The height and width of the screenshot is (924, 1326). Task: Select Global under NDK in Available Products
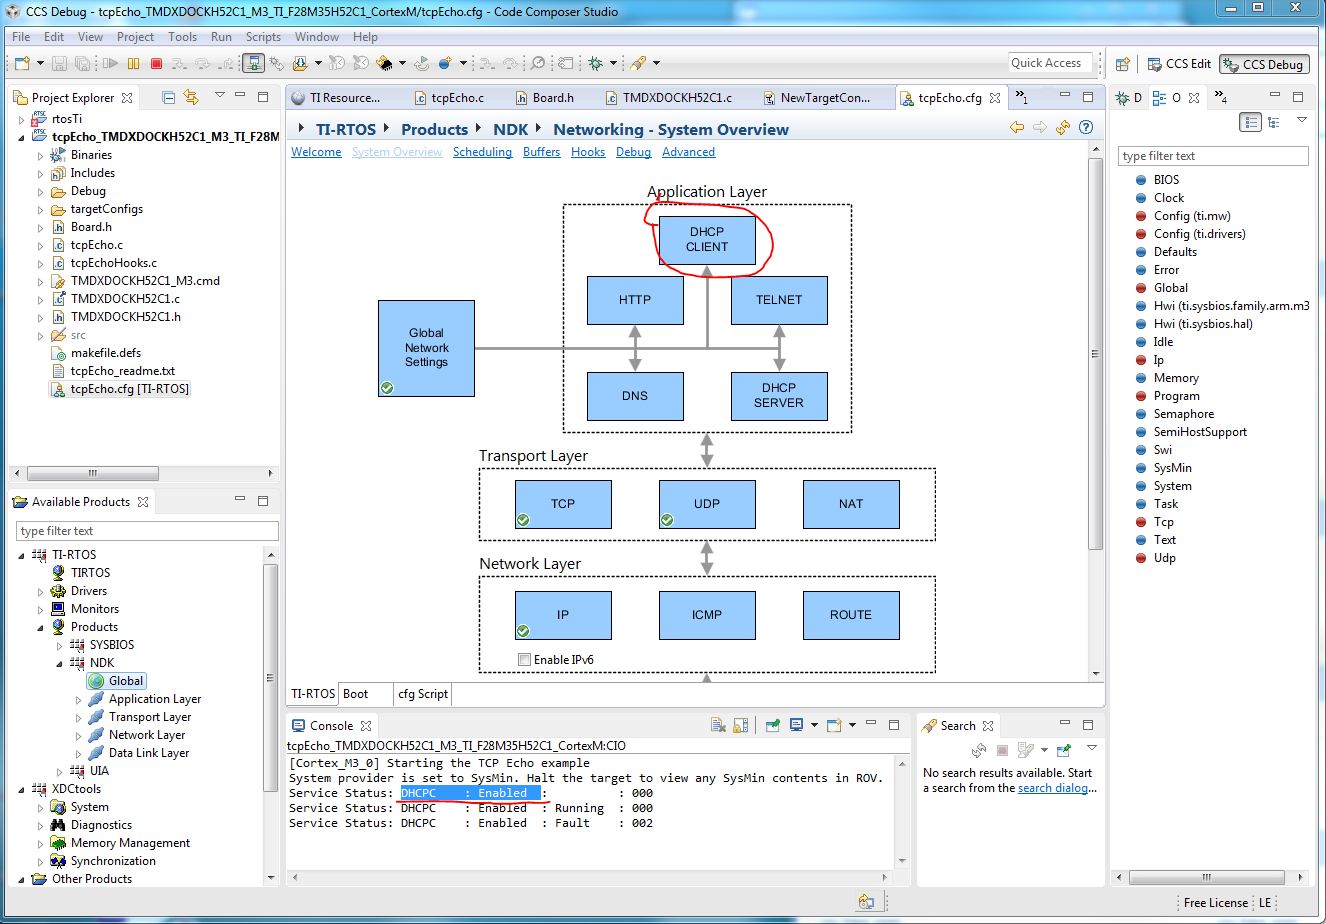pos(117,681)
